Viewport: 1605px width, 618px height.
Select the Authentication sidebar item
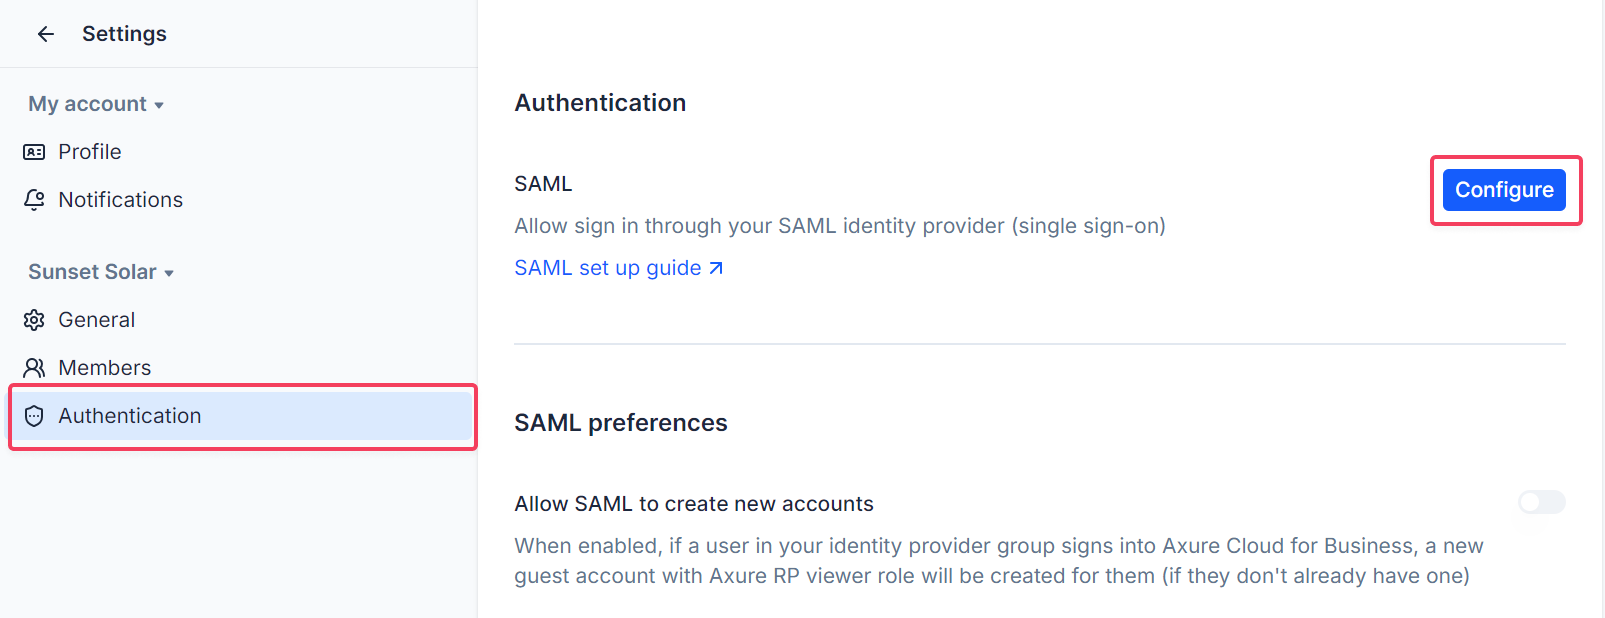point(130,416)
